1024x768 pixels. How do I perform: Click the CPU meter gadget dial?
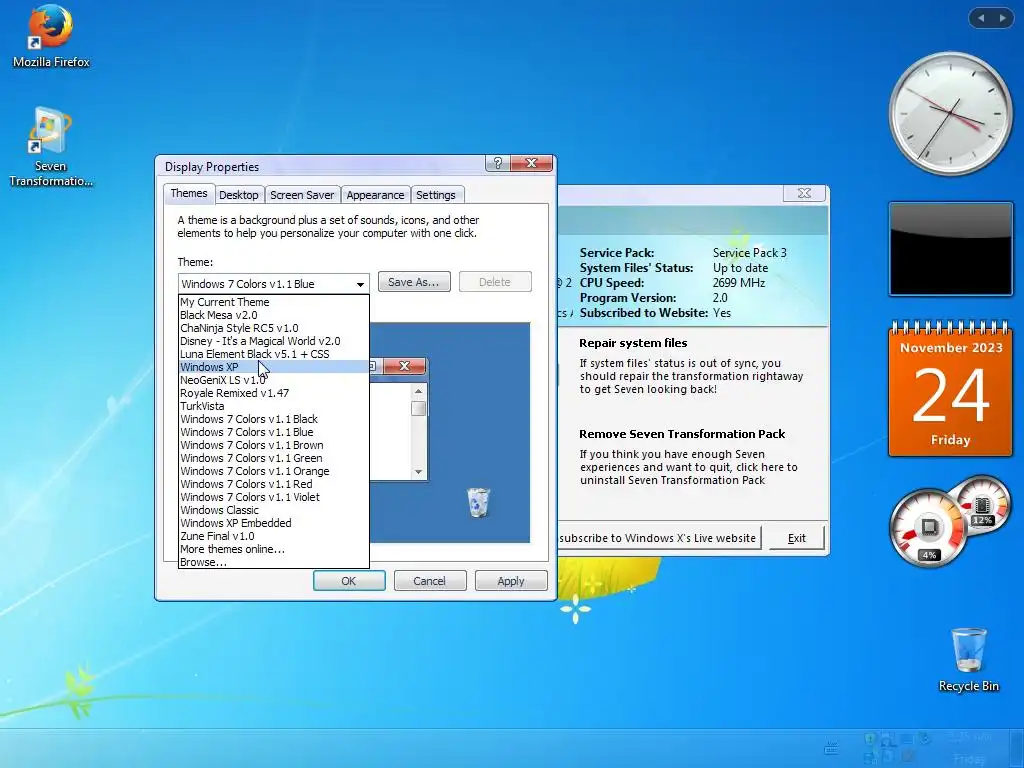tap(929, 528)
